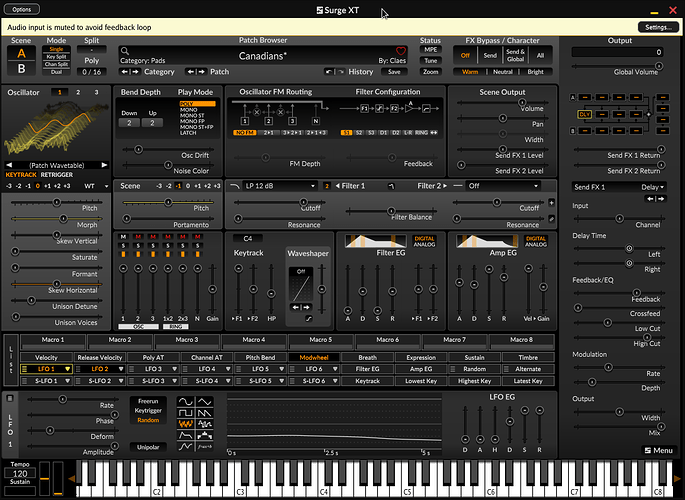This screenshot has width=685, height=500.
Task: Click the Modwheel modulation source
Action: click(x=314, y=357)
